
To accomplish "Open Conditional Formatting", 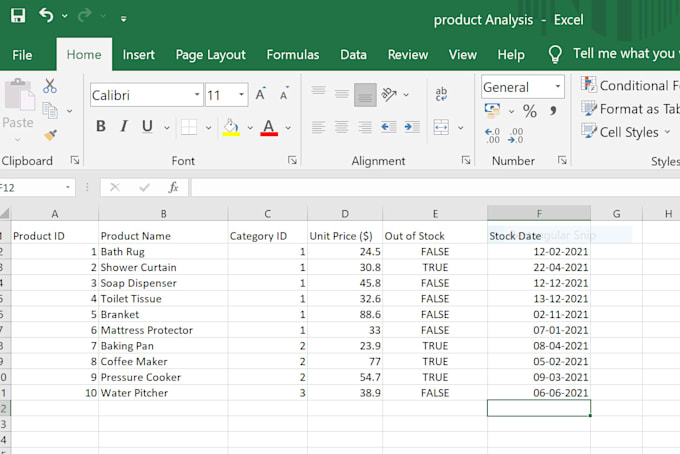I will tap(630, 85).
